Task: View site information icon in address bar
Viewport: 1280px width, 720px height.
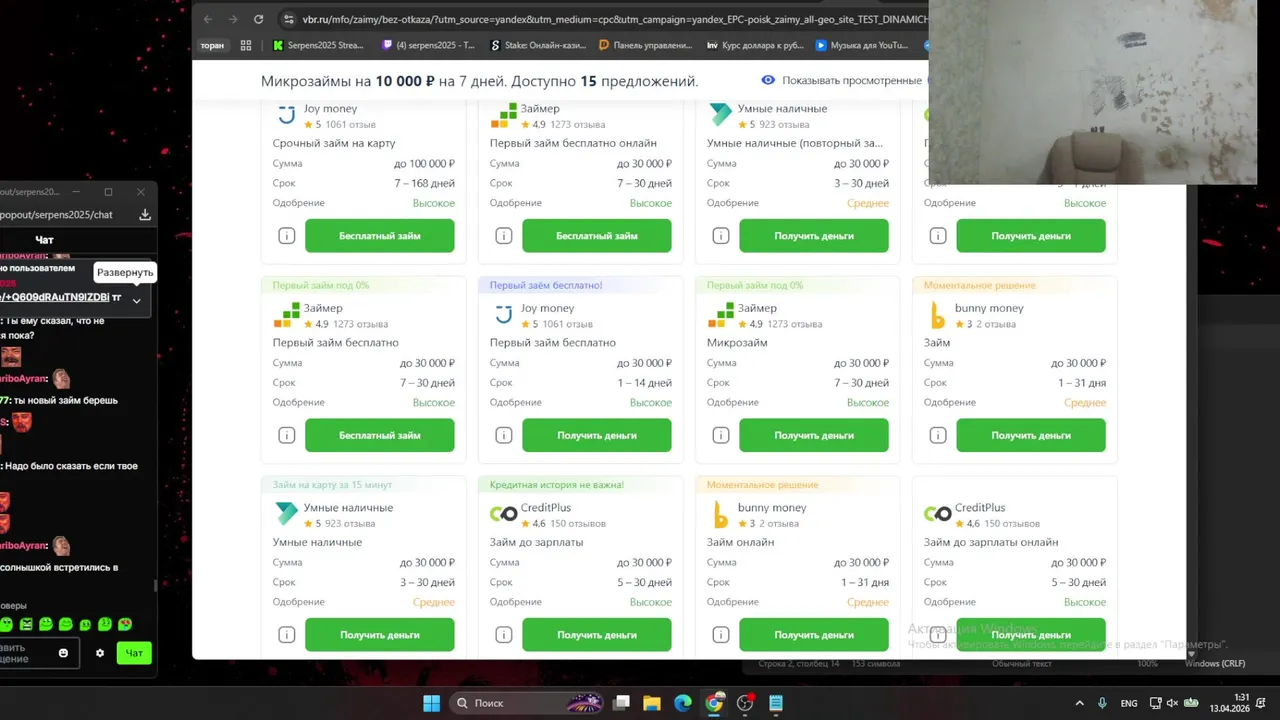Action: pyautogui.click(x=289, y=19)
